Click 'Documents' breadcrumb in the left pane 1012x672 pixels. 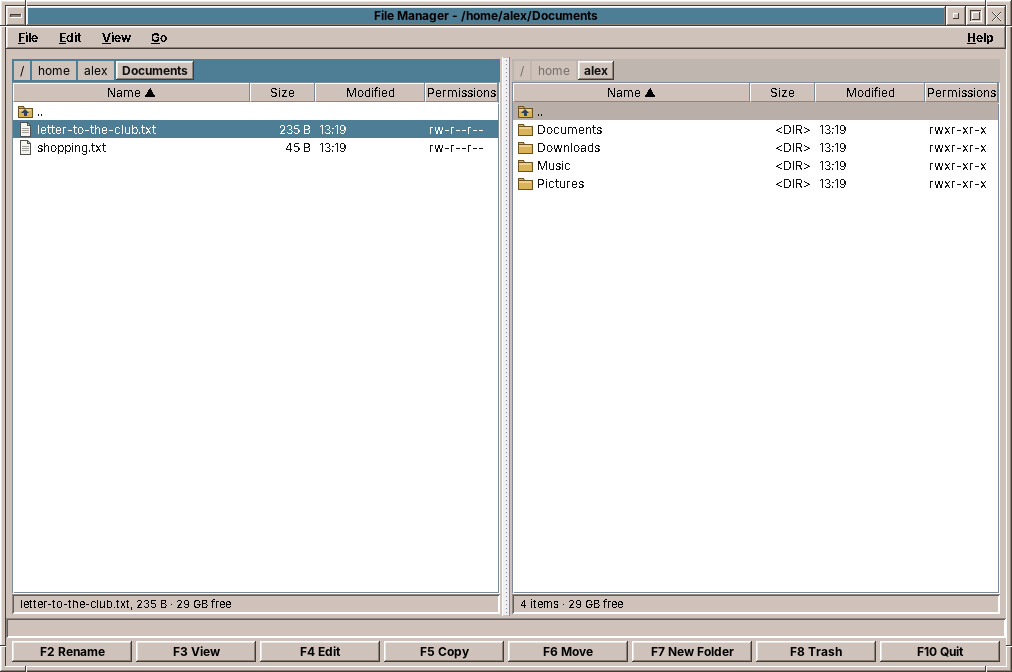[154, 70]
